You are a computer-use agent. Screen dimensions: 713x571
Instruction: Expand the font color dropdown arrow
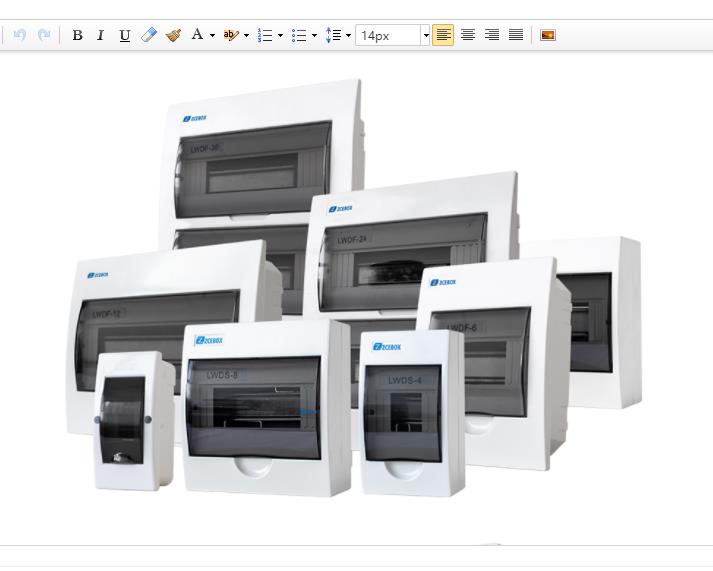212,35
